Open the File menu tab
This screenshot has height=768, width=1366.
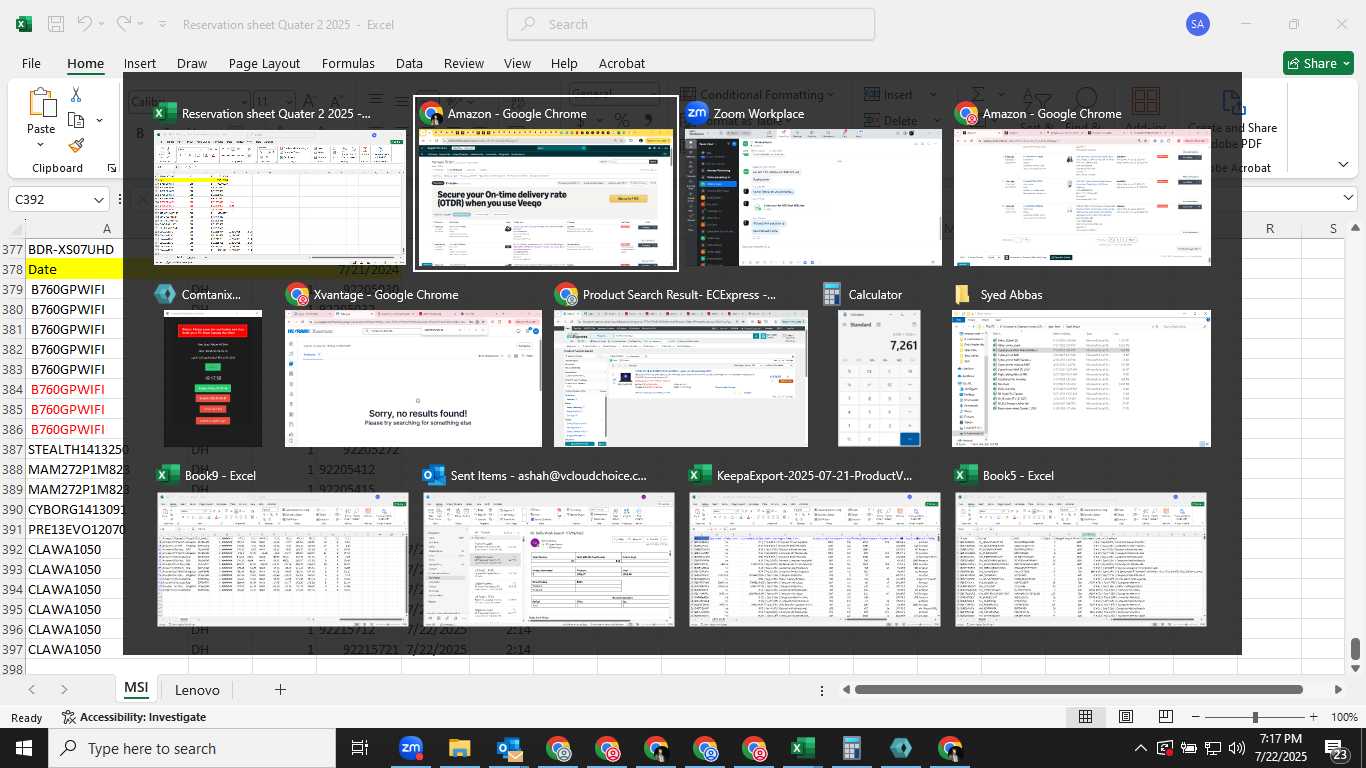pyautogui.click(x=31, y=63)
